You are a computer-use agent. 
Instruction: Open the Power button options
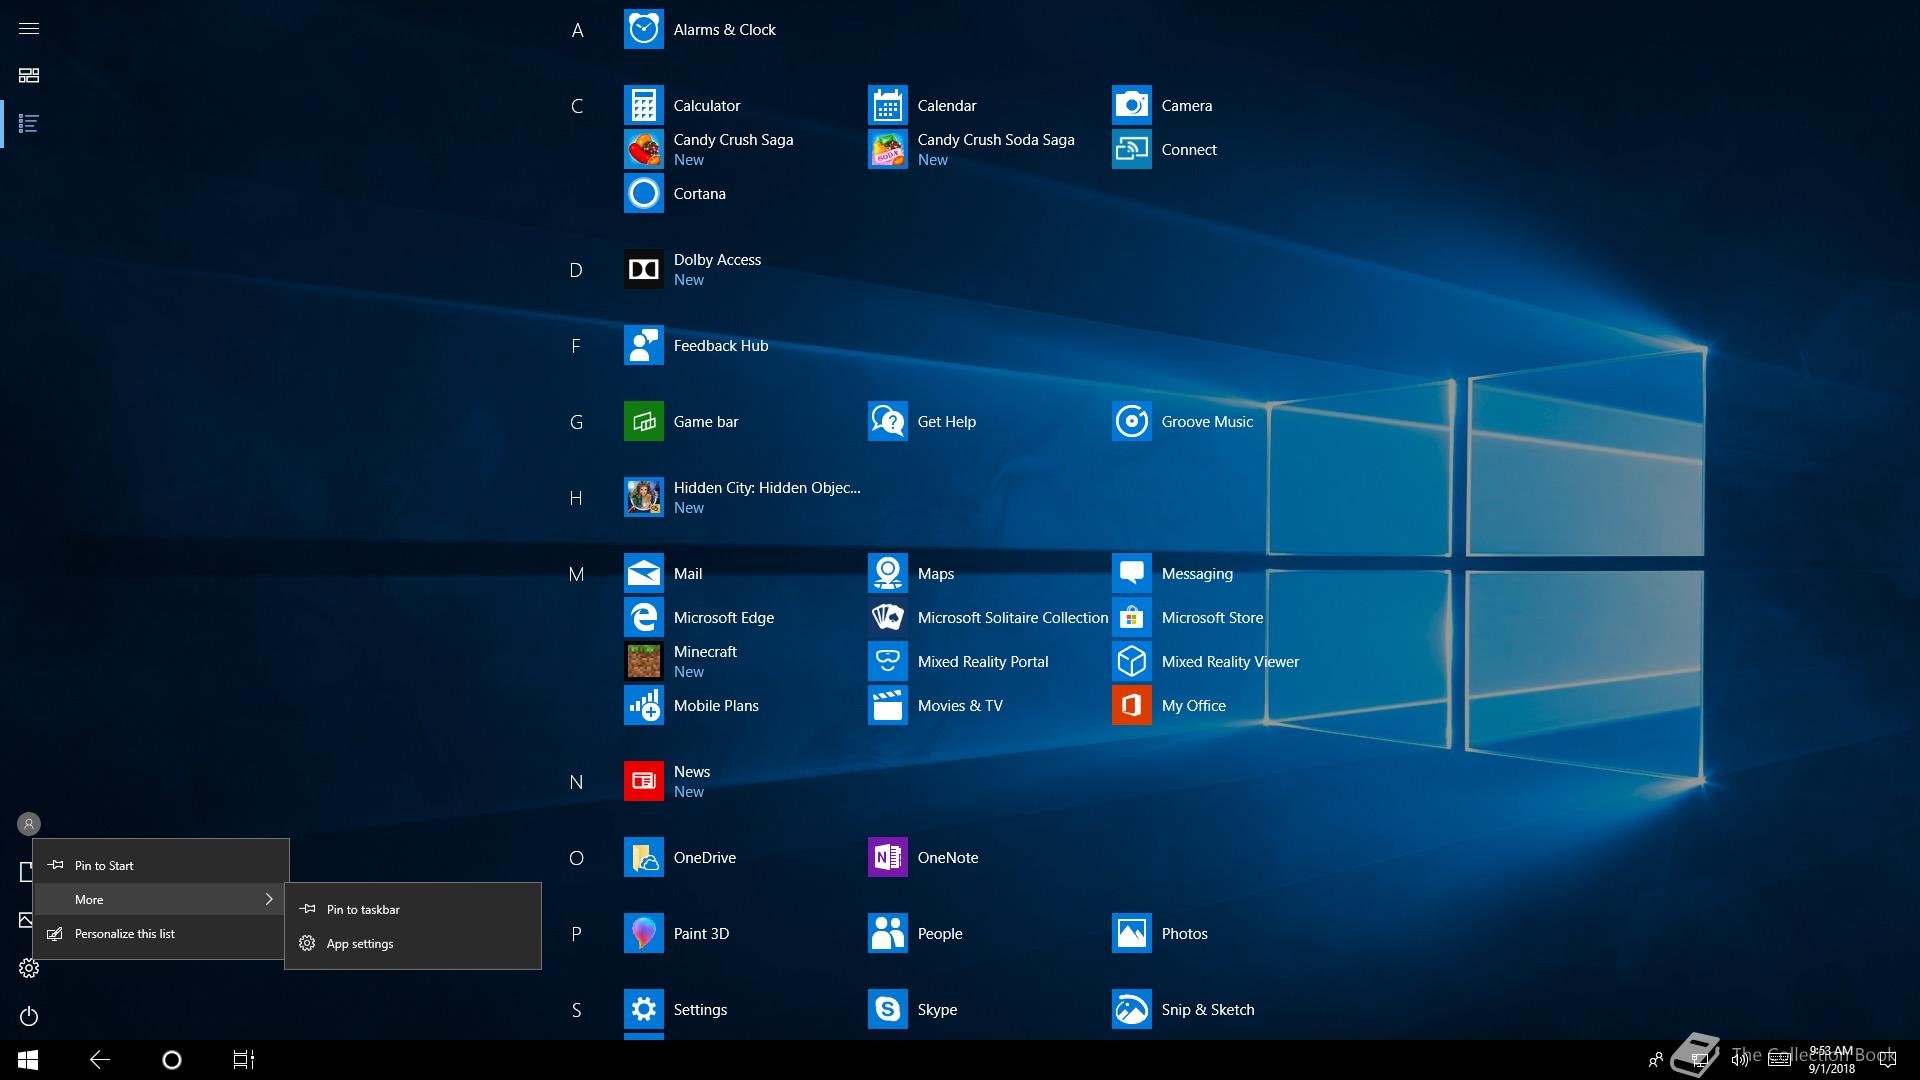(29, 1016)
